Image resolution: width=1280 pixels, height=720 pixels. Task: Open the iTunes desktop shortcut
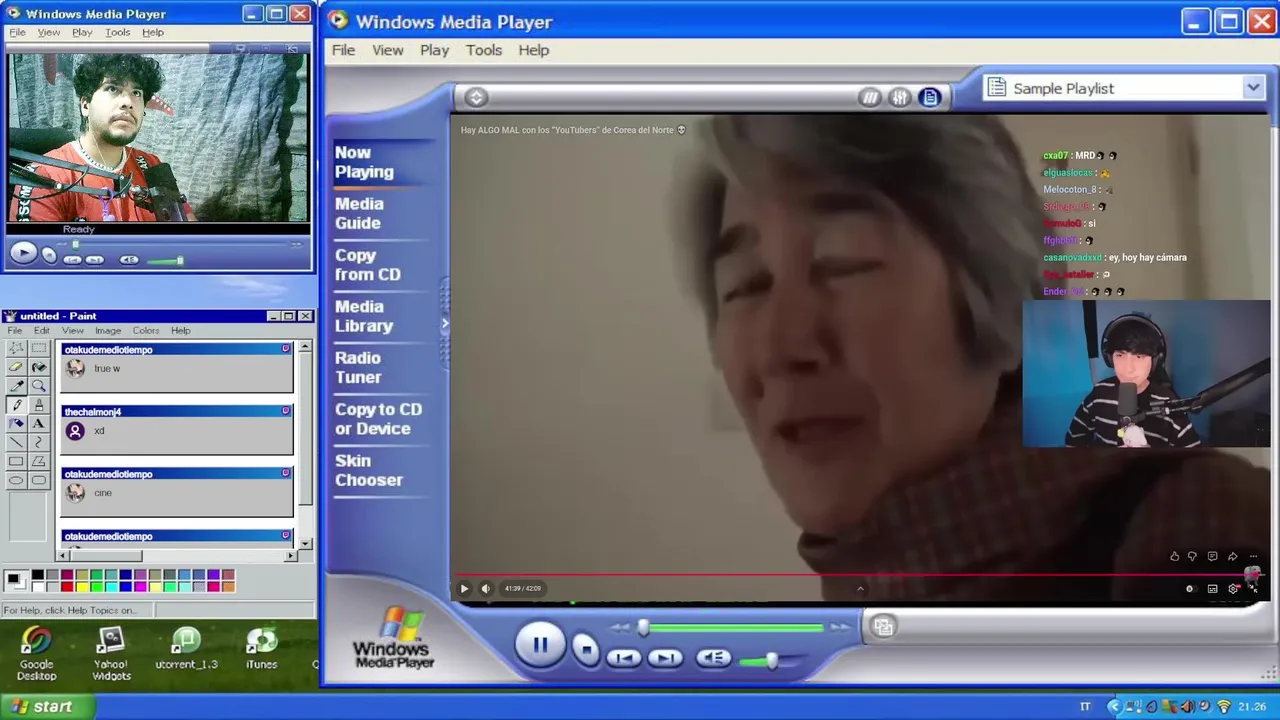[x=262, y=649]
